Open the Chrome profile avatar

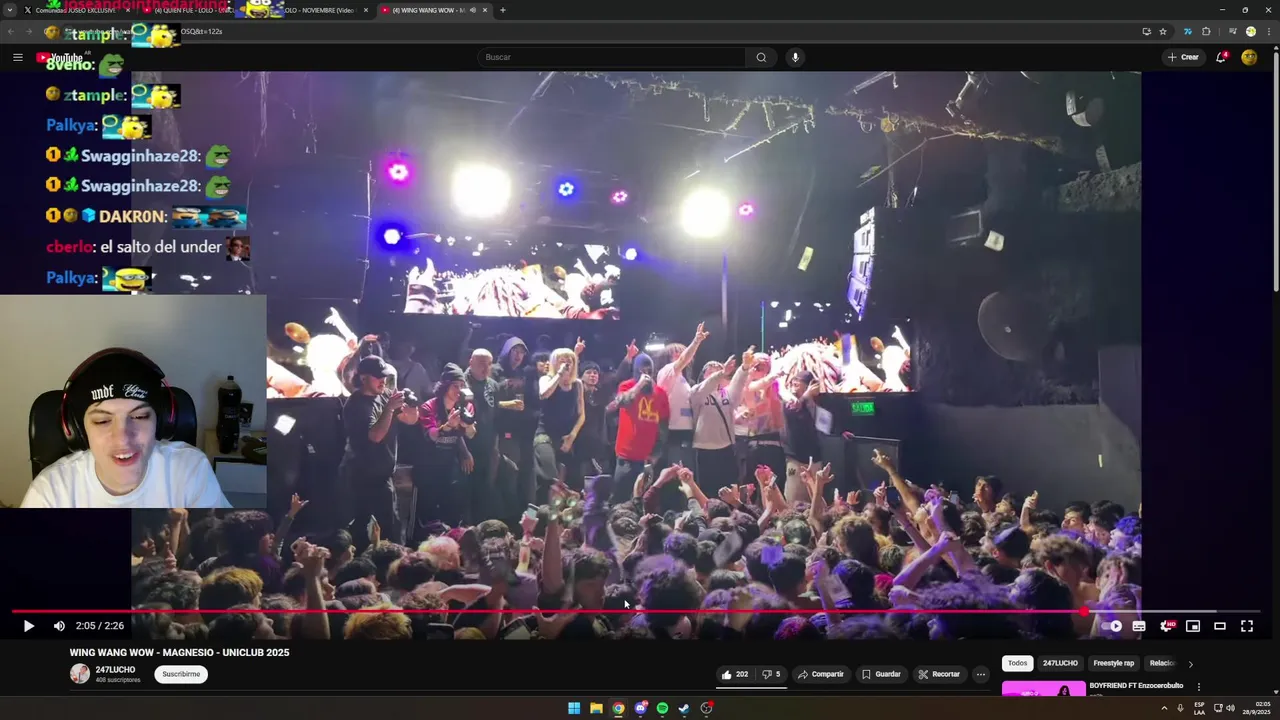(1250, 31)
